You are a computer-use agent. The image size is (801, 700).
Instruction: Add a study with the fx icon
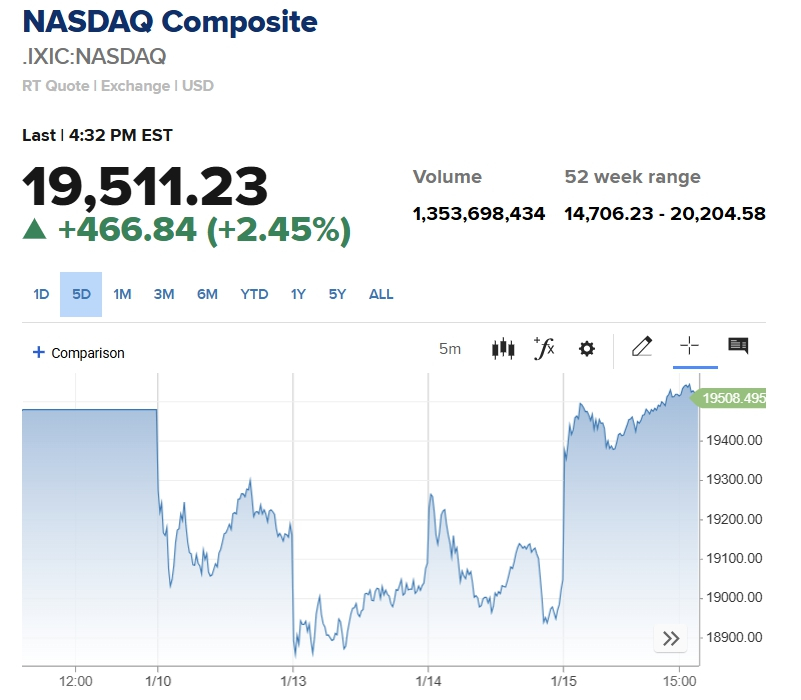click(544, 348)
